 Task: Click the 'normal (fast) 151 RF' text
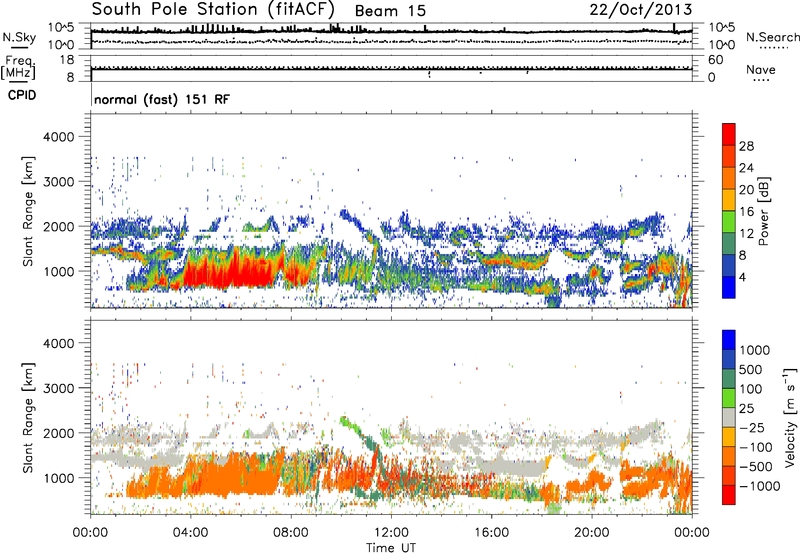162,99
